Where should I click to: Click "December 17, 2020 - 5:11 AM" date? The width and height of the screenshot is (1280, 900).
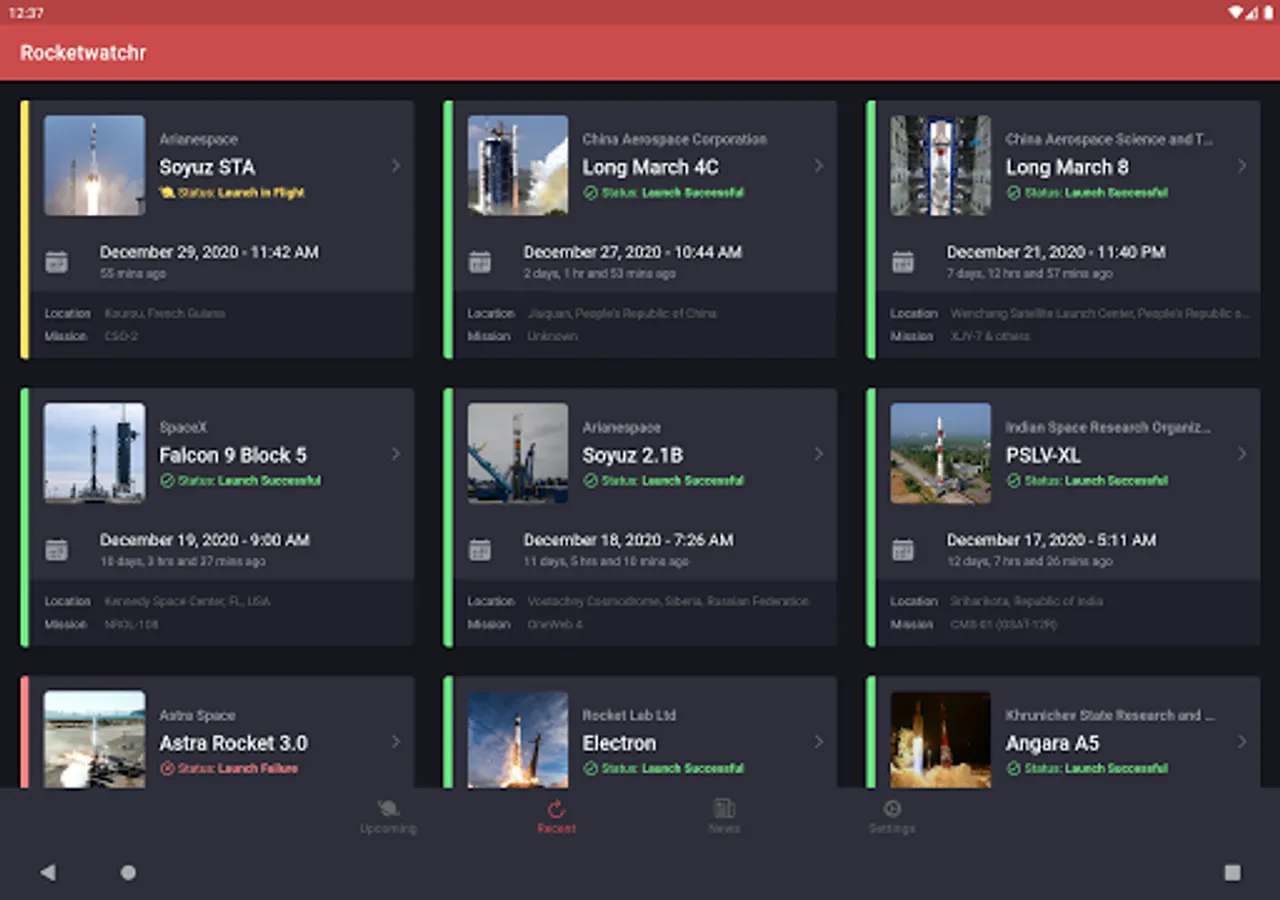[1052, 540]
